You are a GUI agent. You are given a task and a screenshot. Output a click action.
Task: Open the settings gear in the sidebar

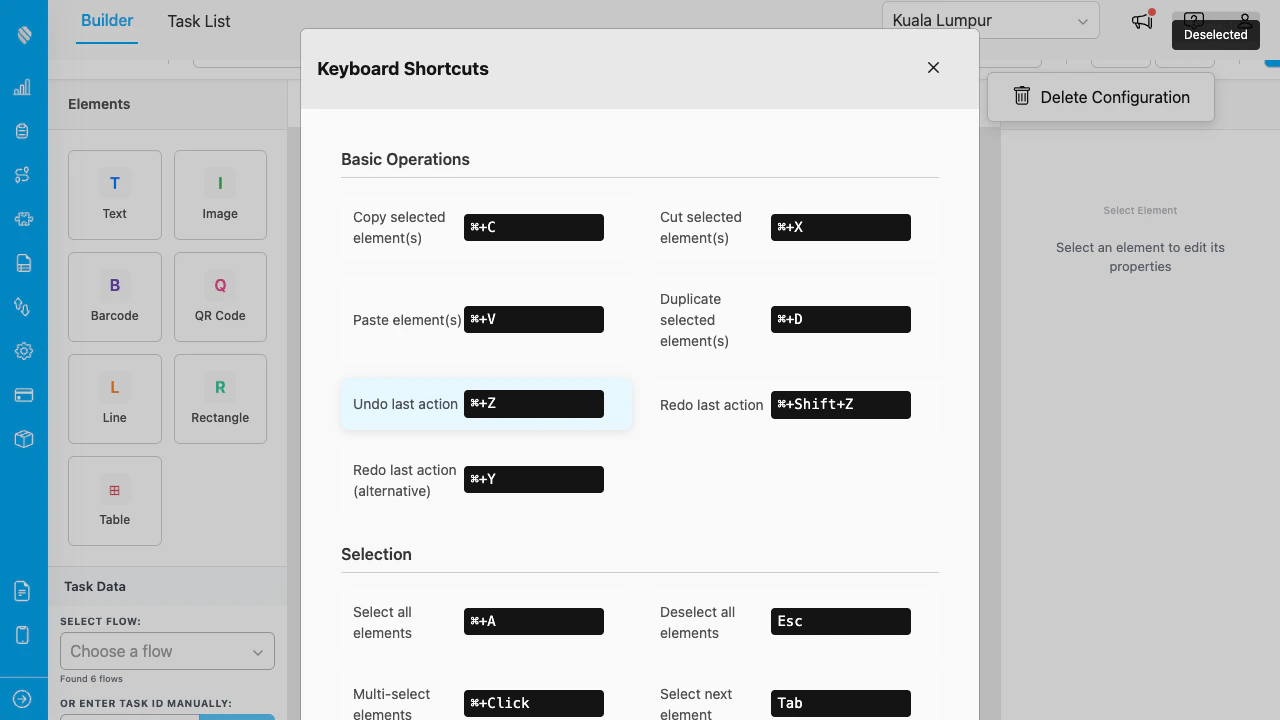pyautogui.click(x=22, y=351)
